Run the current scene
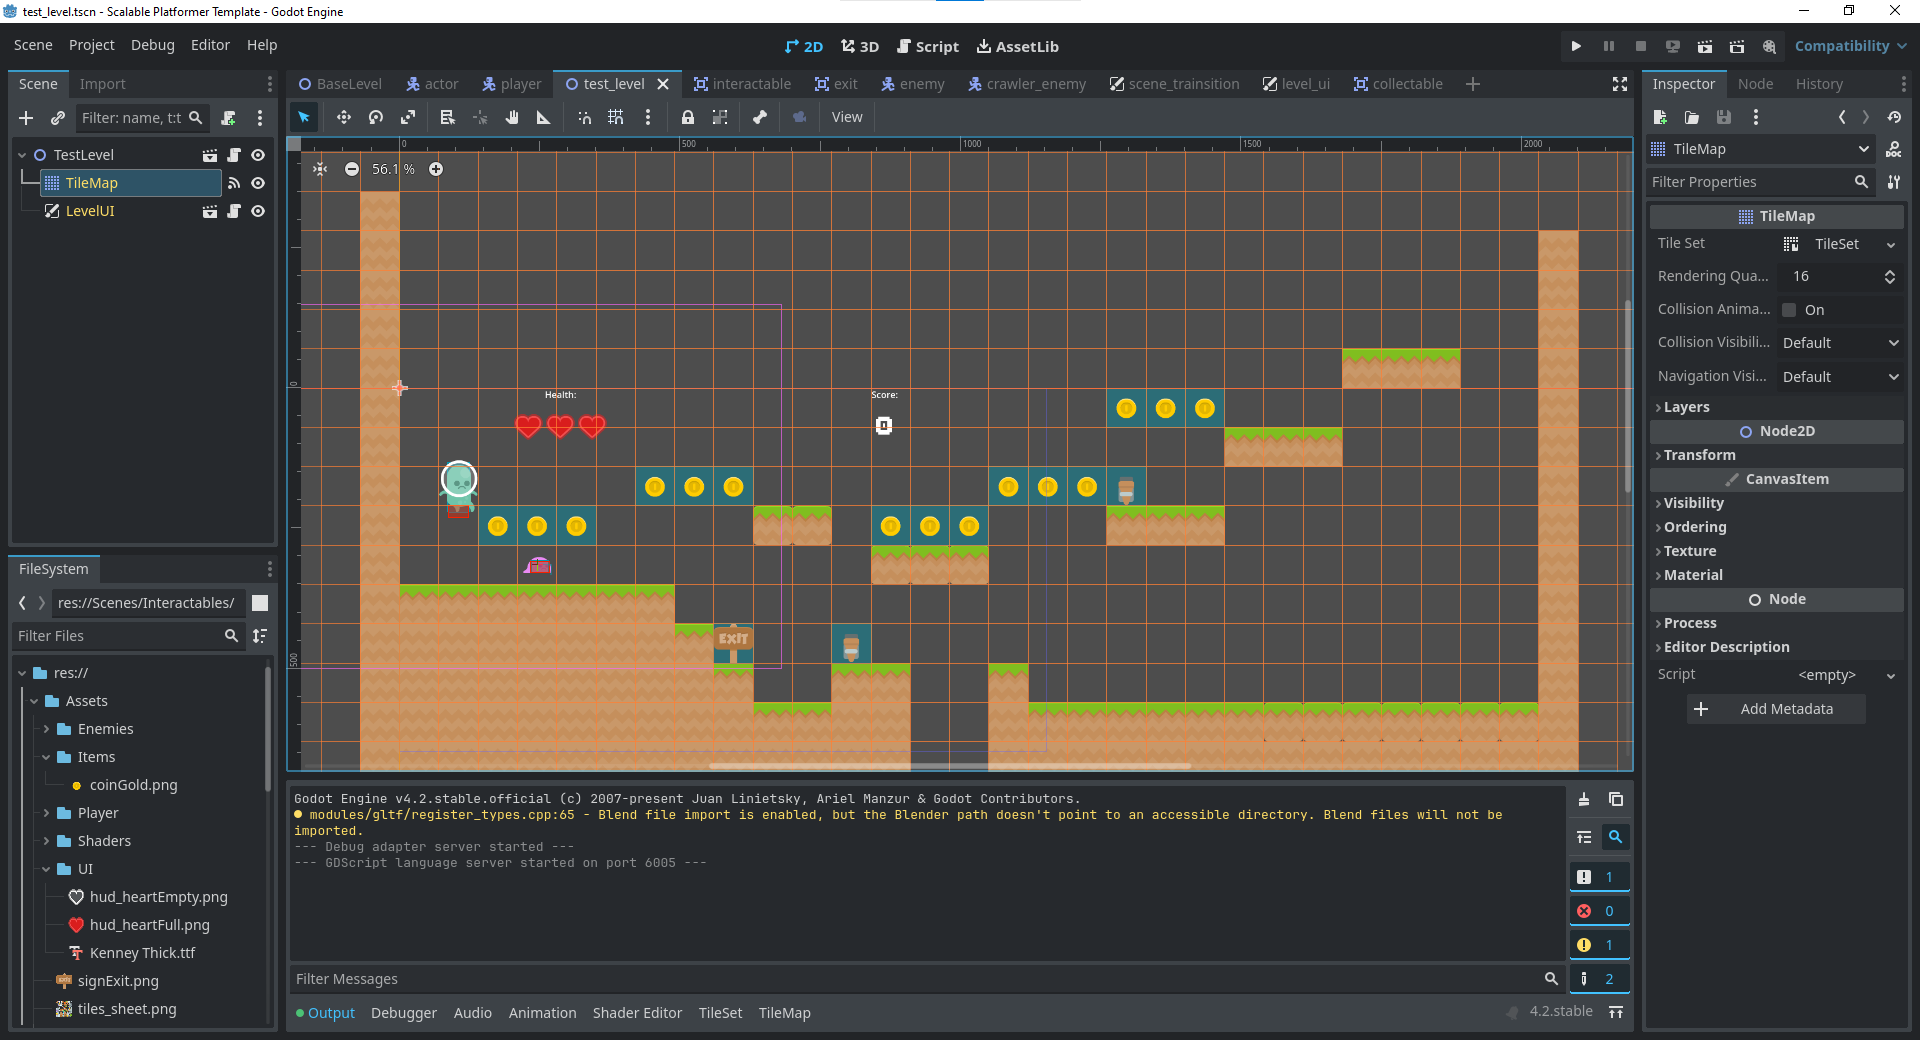Image resolution: width=1920 pixels, height=1040 pixels. point(1705,46)
